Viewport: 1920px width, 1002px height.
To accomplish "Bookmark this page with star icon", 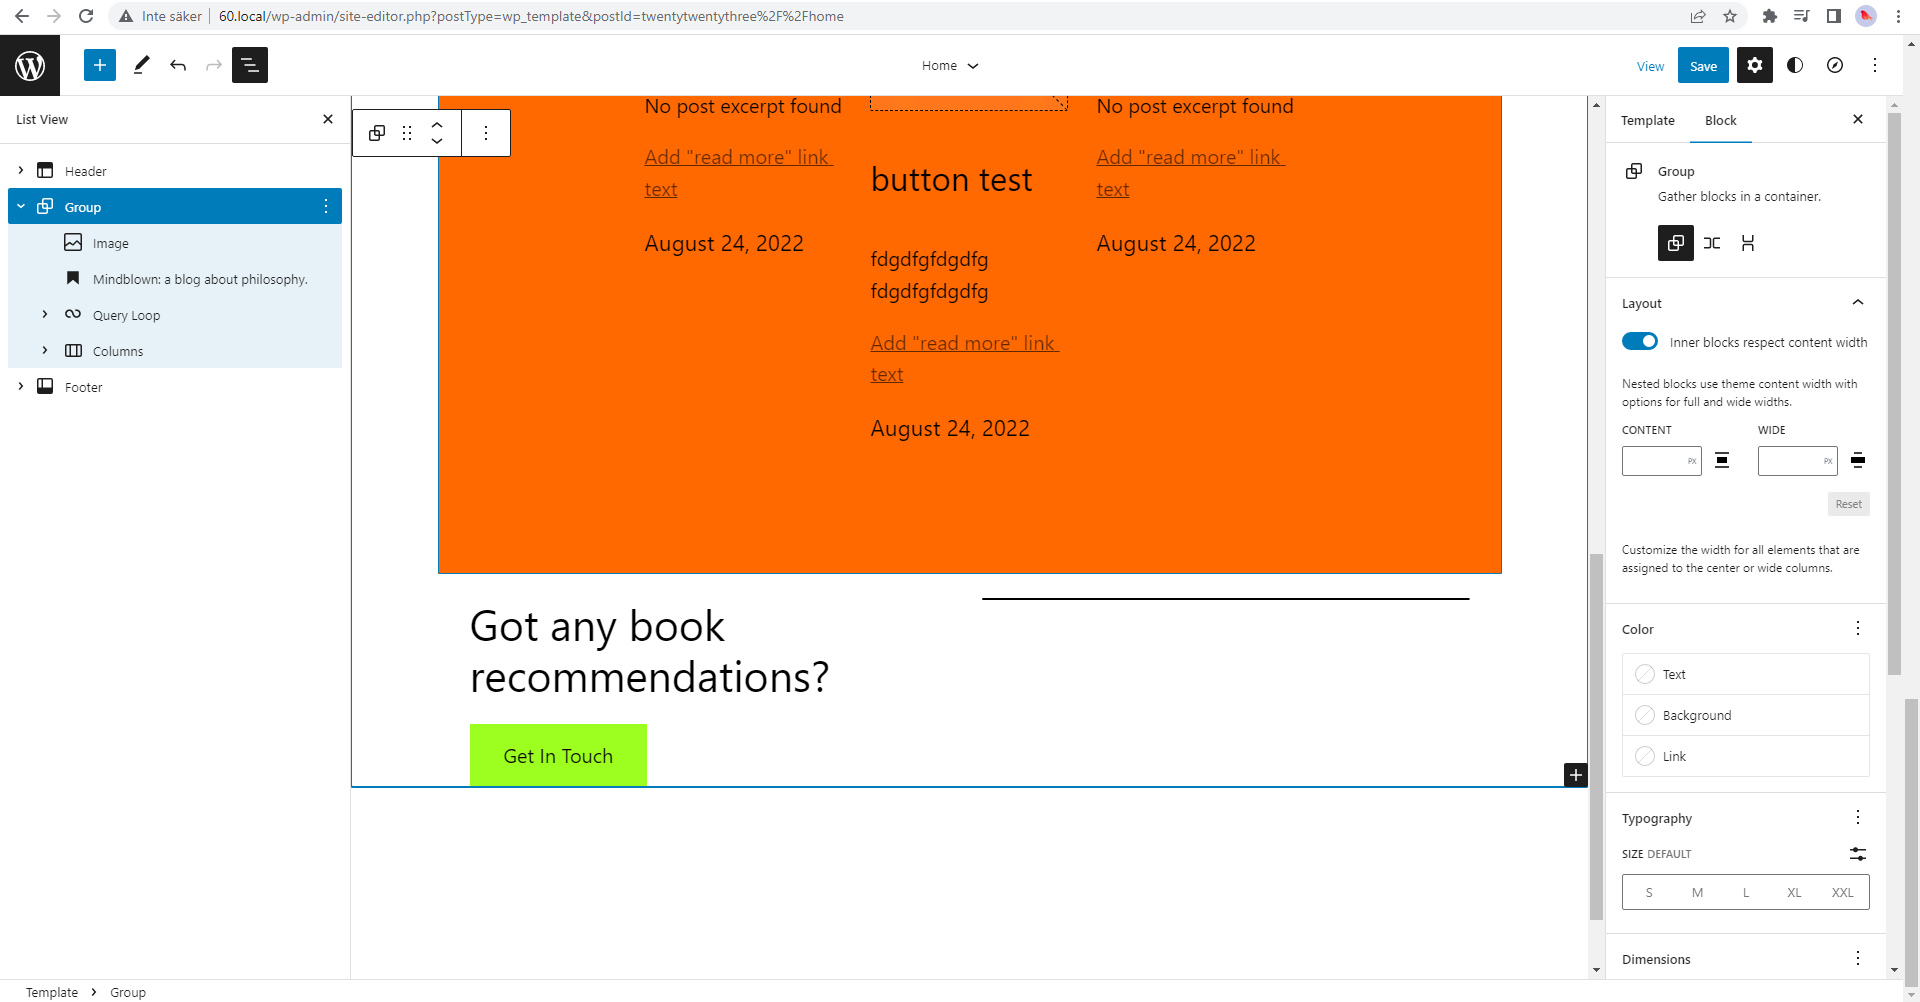I will pyautogui.click(x=1730, y=16).
